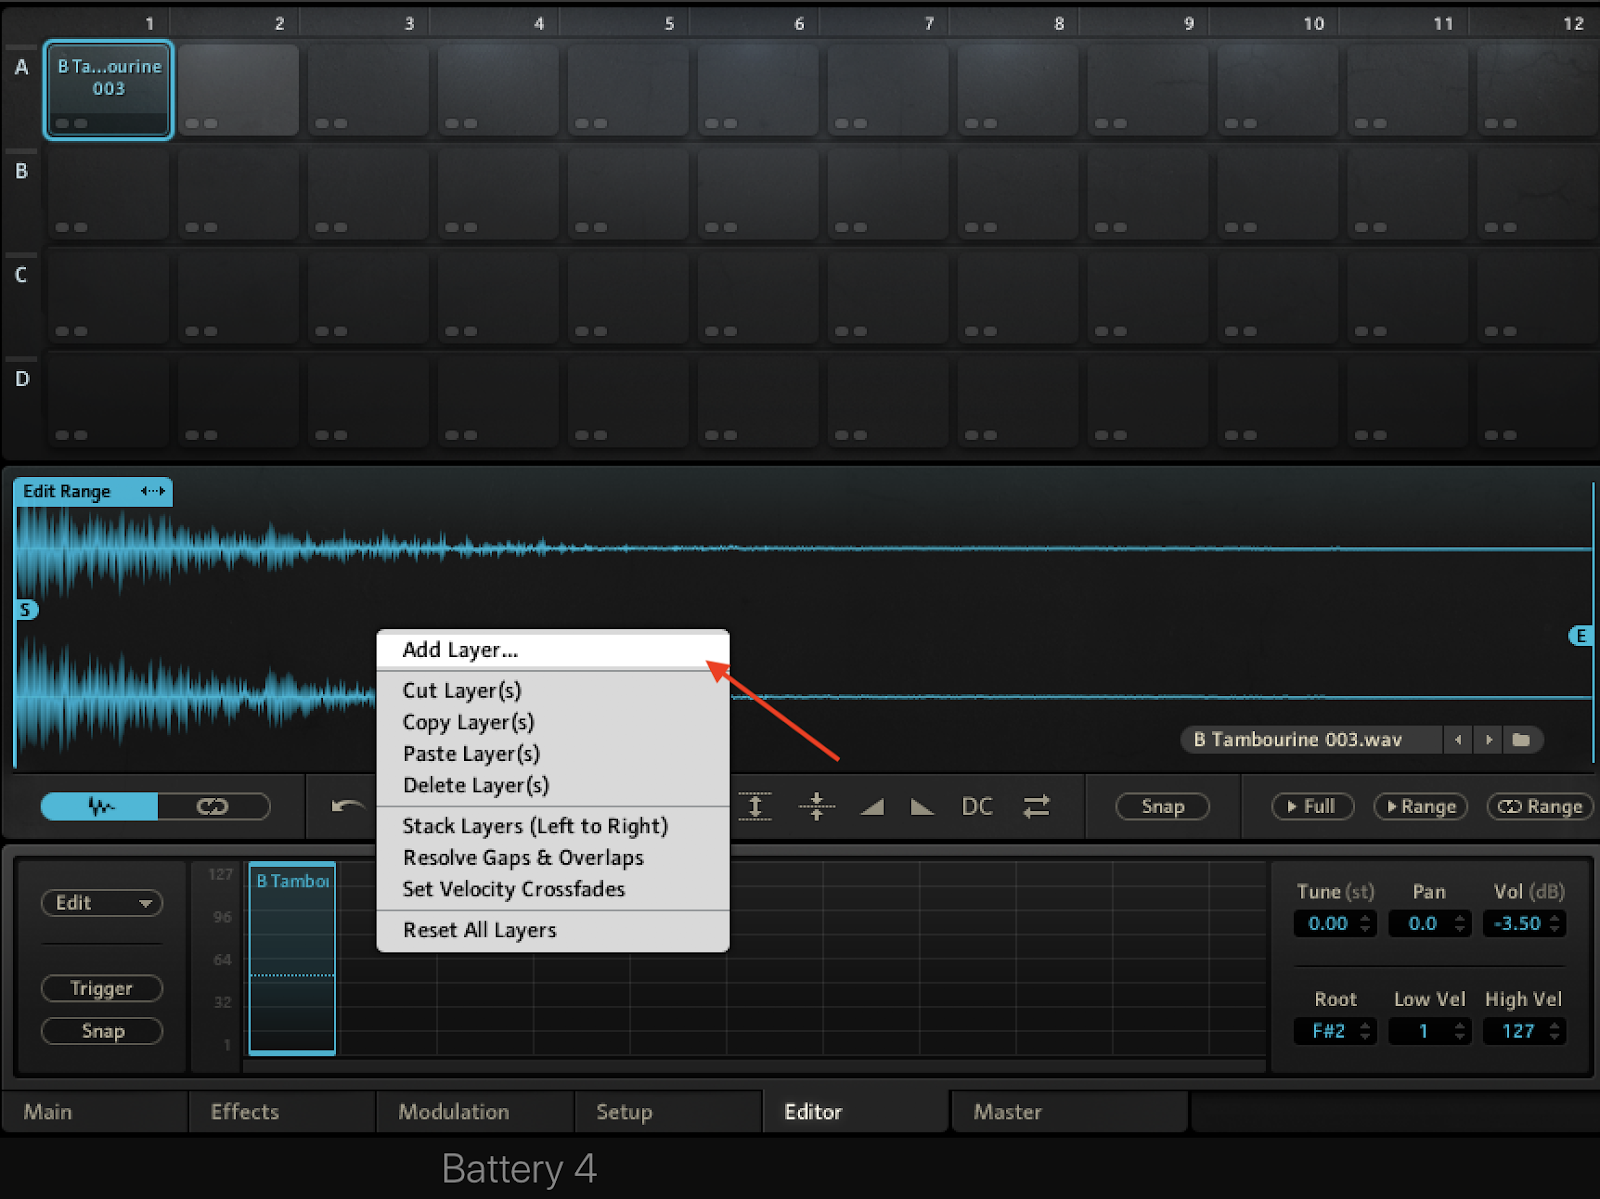
Task: Choose Add Layer... from the context menu
Action: pos(553,650)
